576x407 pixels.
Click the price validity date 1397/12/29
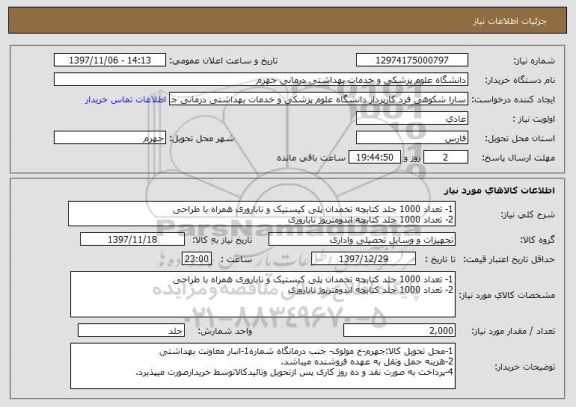coord(363,259)
